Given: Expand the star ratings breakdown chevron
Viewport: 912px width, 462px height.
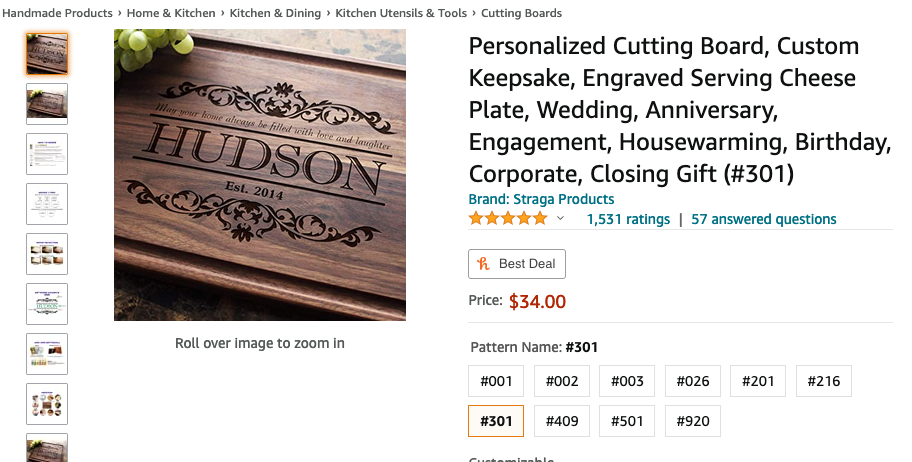Looking at the screenshot, I should tap(560, 219).
